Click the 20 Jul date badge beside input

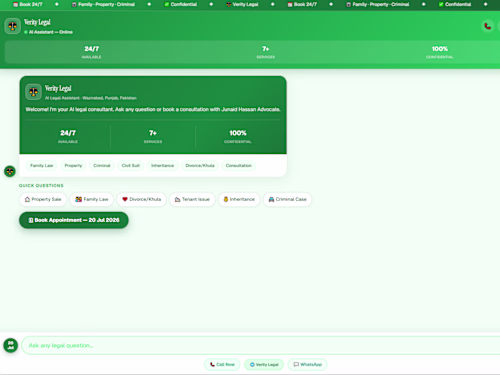point(11,345)
